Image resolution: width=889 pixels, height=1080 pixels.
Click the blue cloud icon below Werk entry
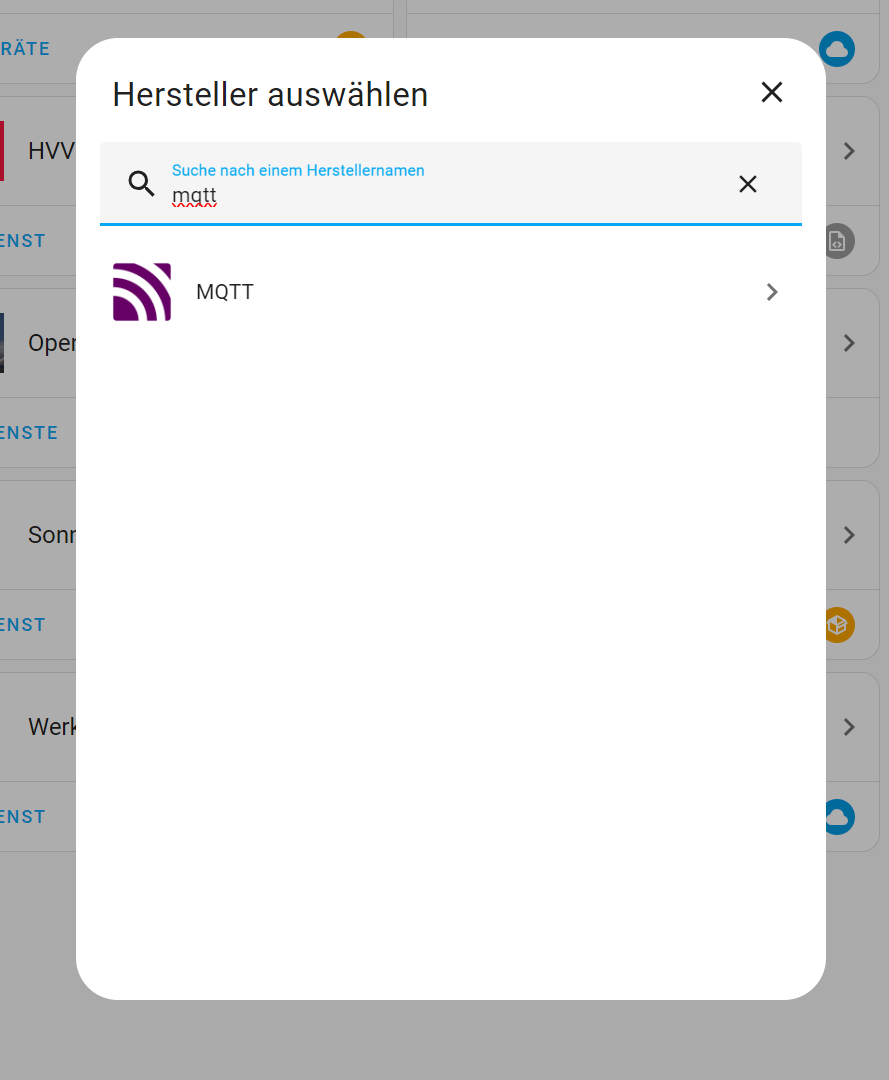tap(839, 817)
